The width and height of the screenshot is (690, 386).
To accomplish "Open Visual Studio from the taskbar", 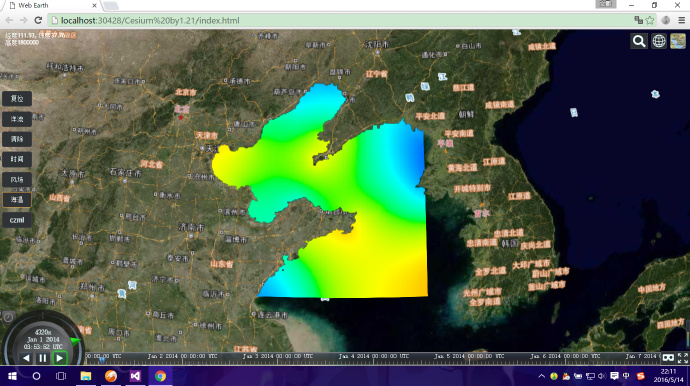I will click(135, 376).
